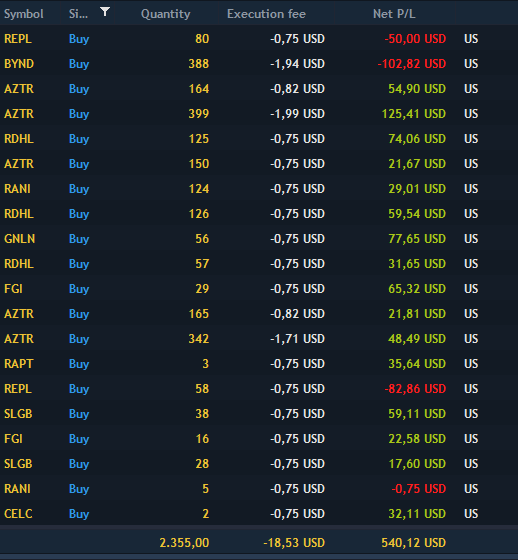The width and height of the screenshot is (518, 560).
Task: Click the 21,67 USD net profit value
Action: point(417,164)
